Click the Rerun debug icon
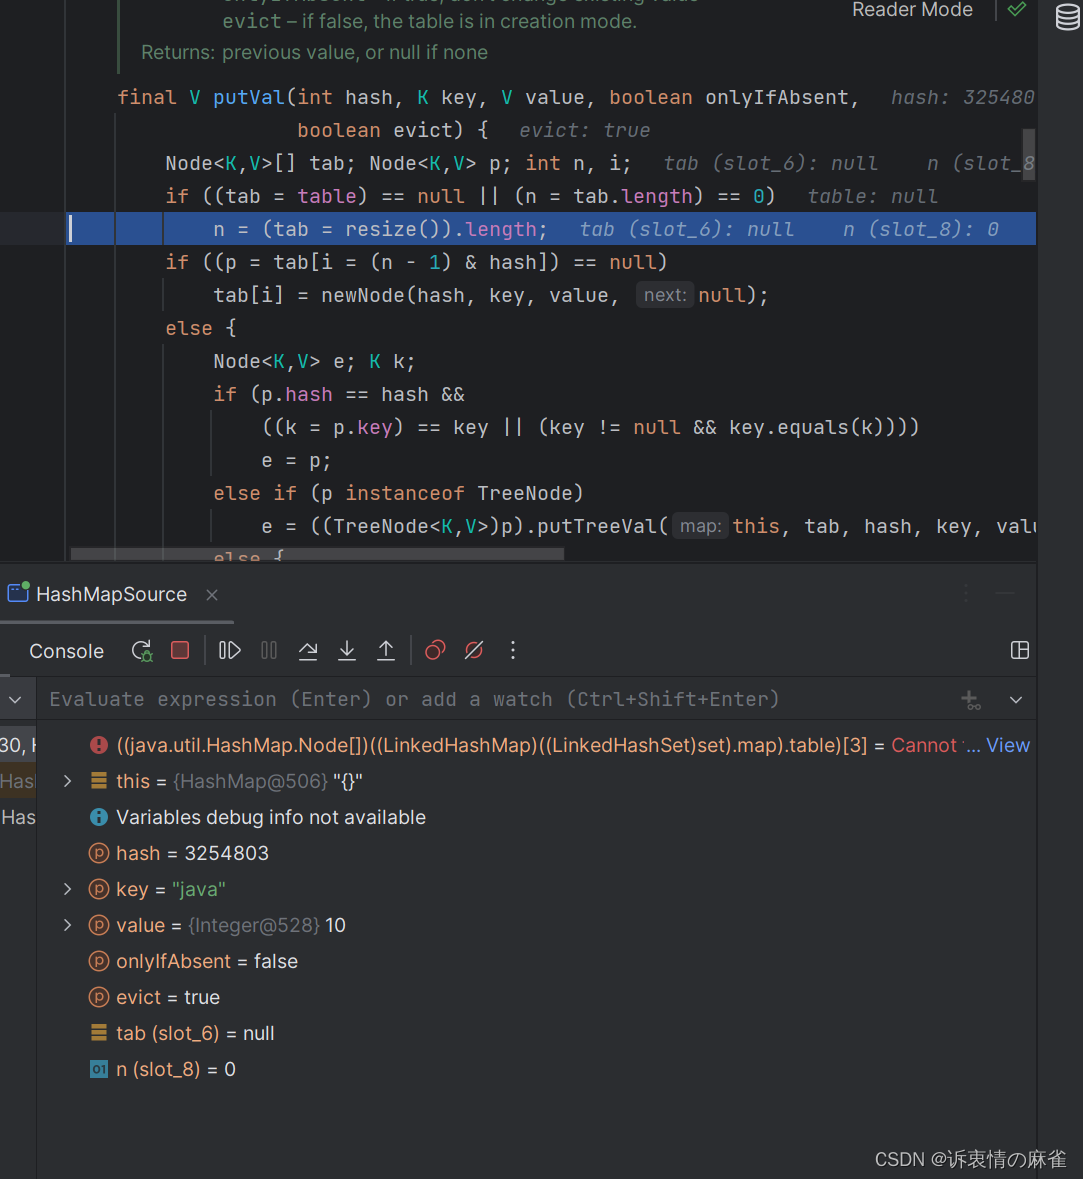The image size is (1083, 1179). coord(141,650)
